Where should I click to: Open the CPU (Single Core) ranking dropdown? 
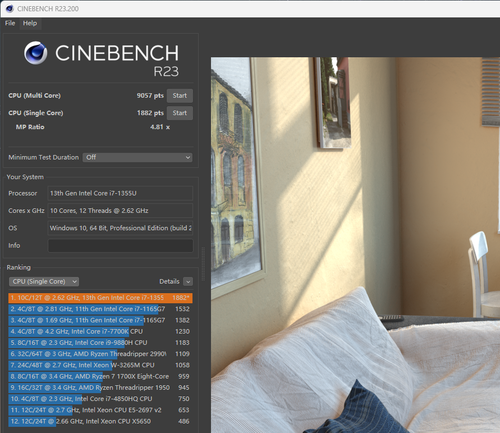click(x=44, y=282)
